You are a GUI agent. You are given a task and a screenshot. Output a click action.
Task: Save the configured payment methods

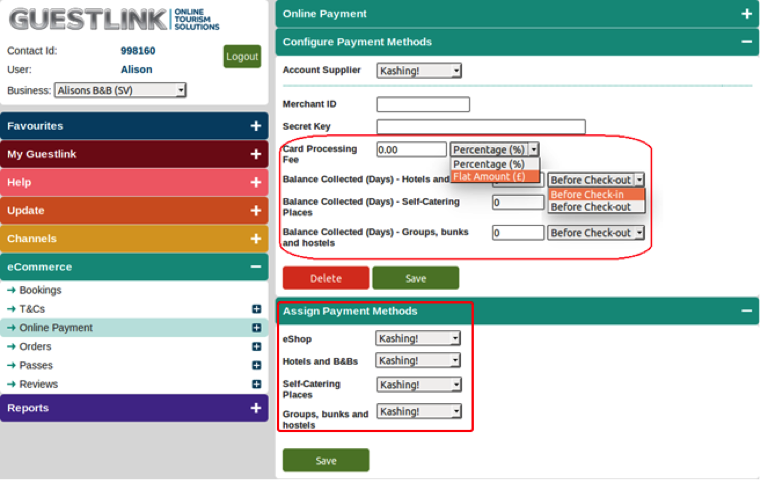point(415,278)
